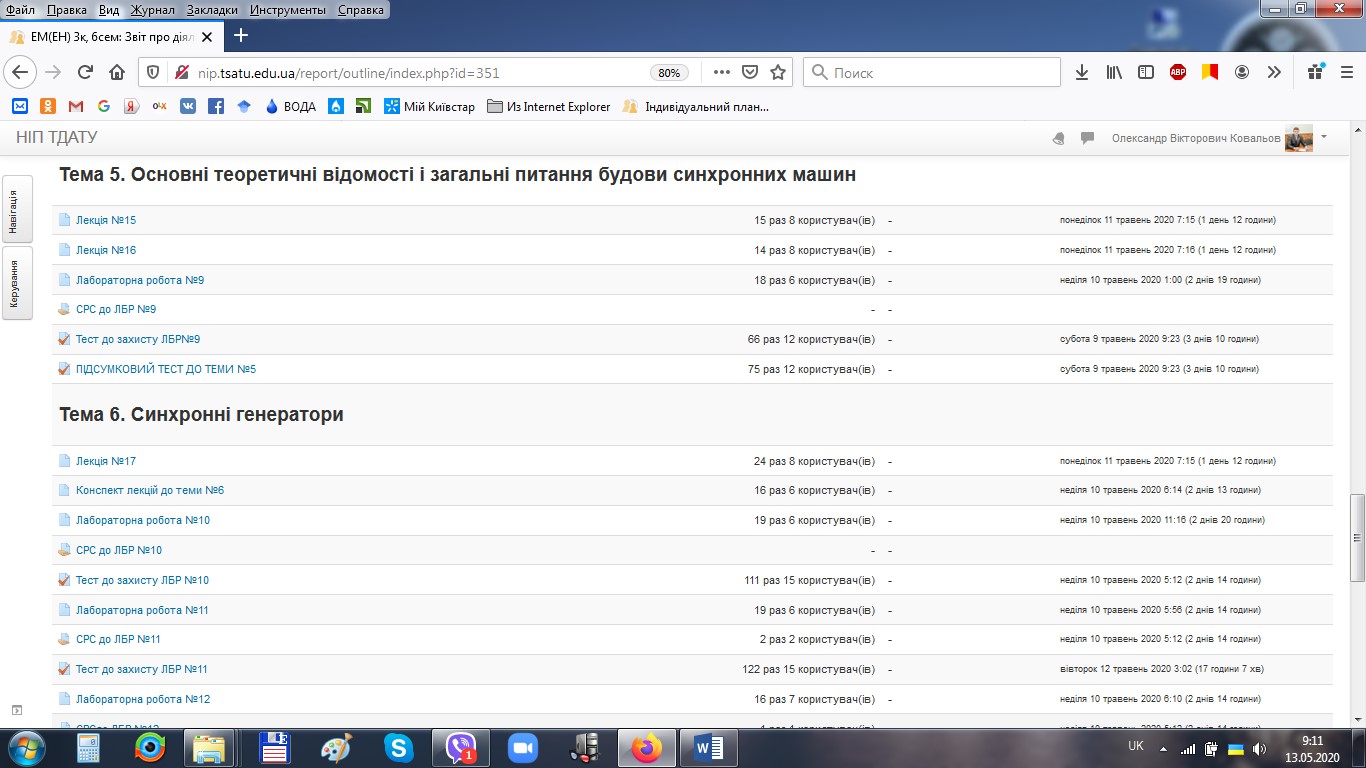Reset the 80% zoom level badge
The width and height of the screenshot is (1366, 768).
[x=669, y=73]
